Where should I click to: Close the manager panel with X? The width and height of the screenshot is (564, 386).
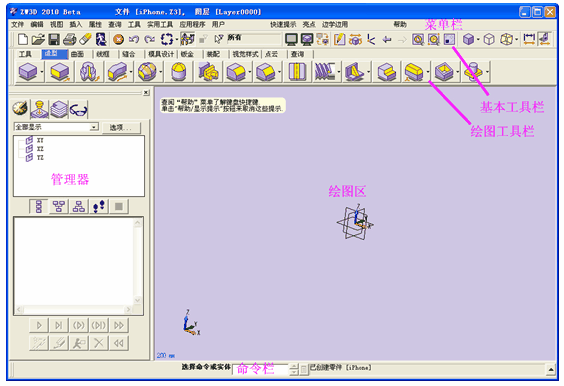coord(146,92)
